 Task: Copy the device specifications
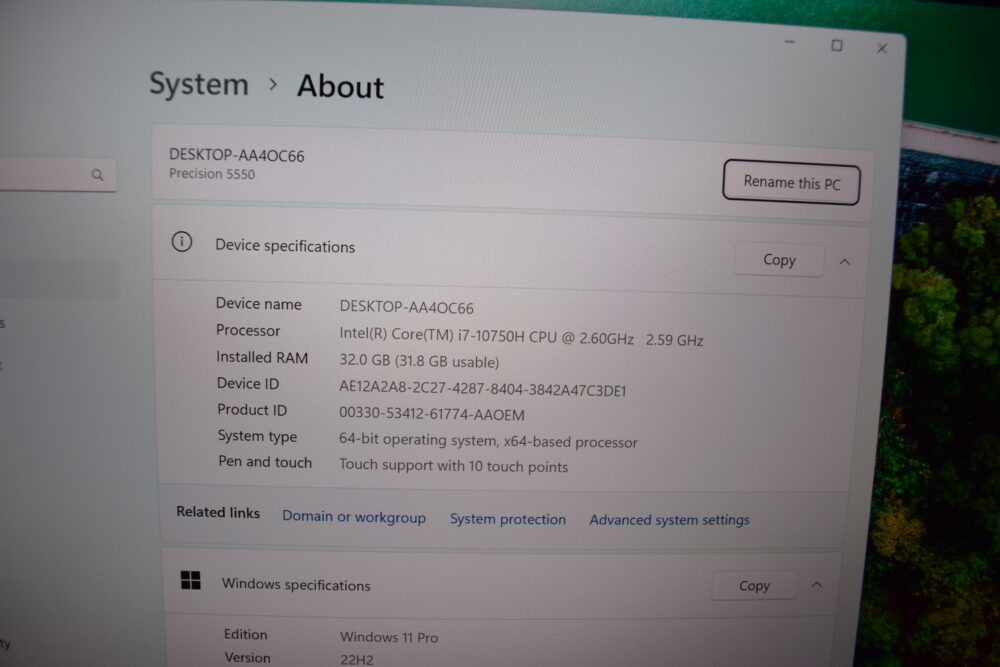(x=779, y=260)
